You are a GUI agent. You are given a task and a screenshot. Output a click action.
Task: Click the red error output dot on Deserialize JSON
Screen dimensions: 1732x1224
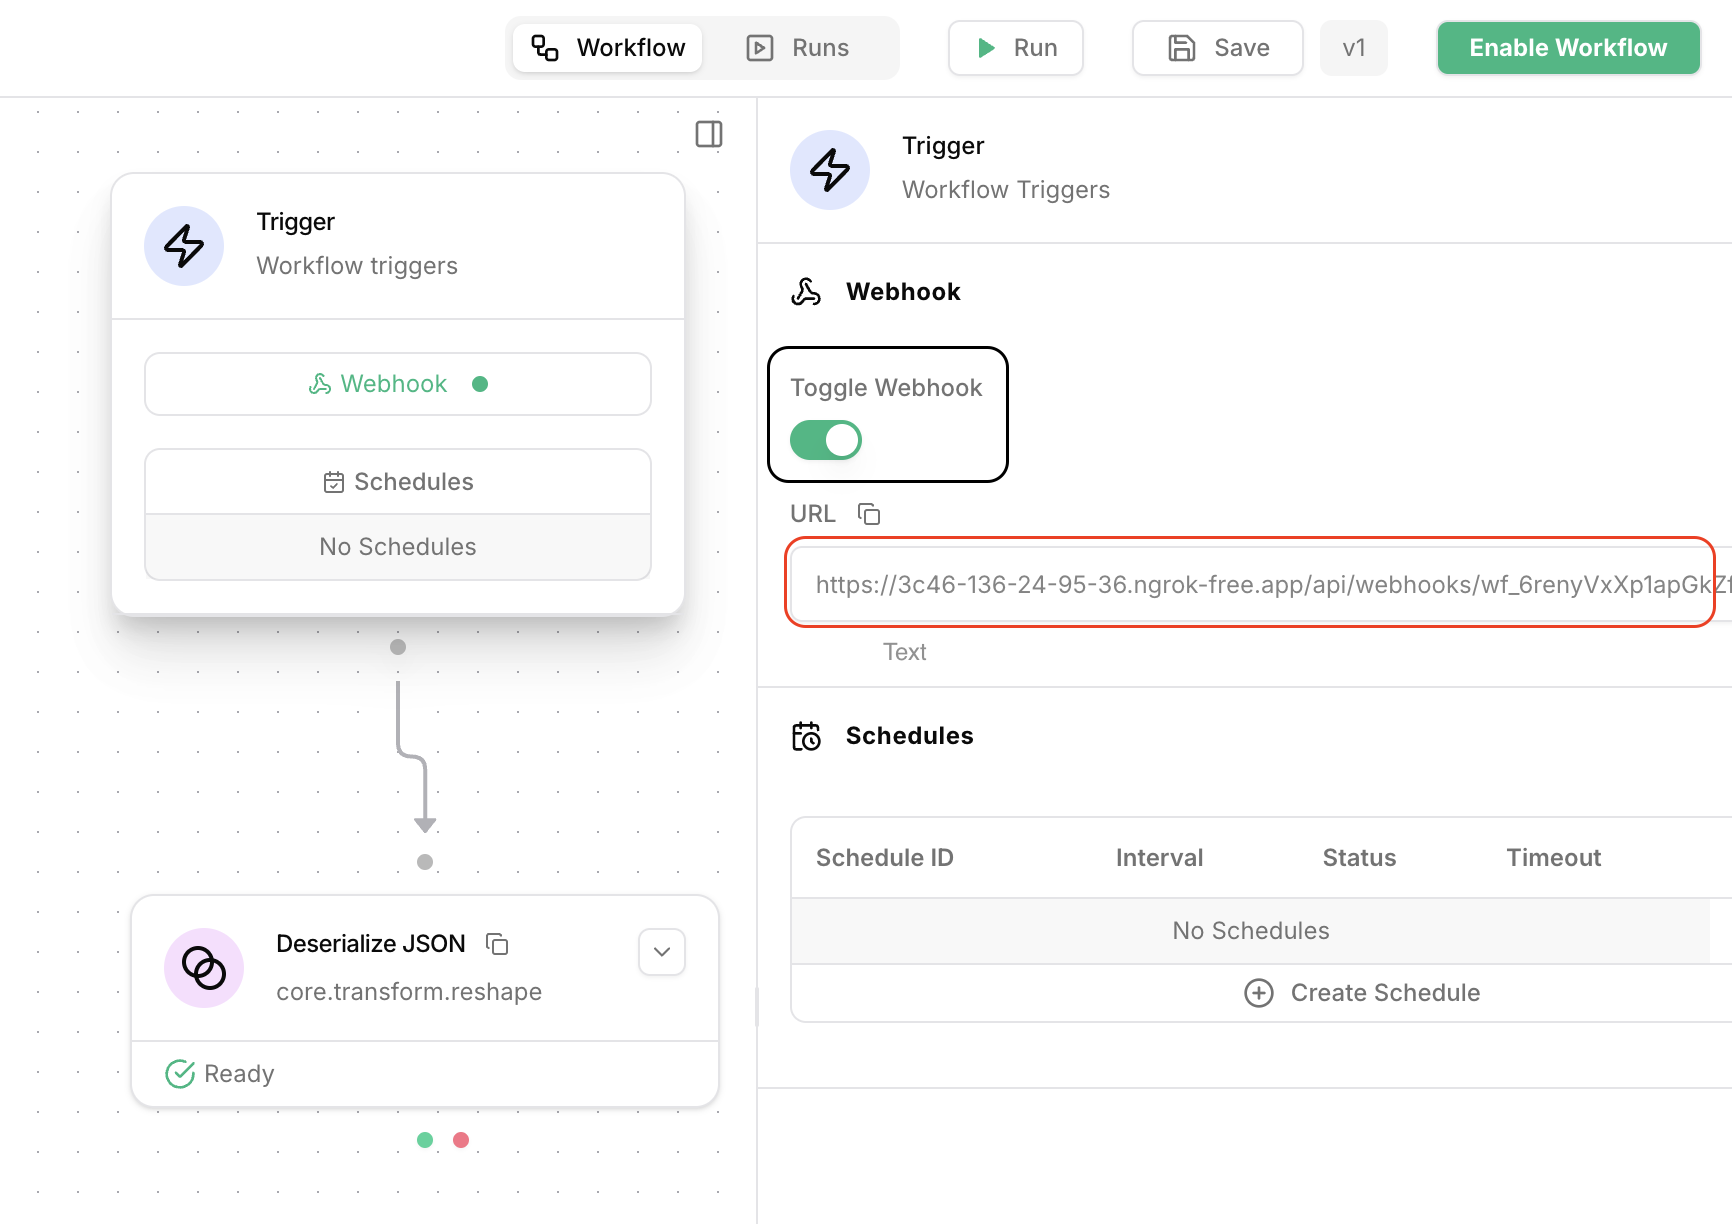[461, 1139]
